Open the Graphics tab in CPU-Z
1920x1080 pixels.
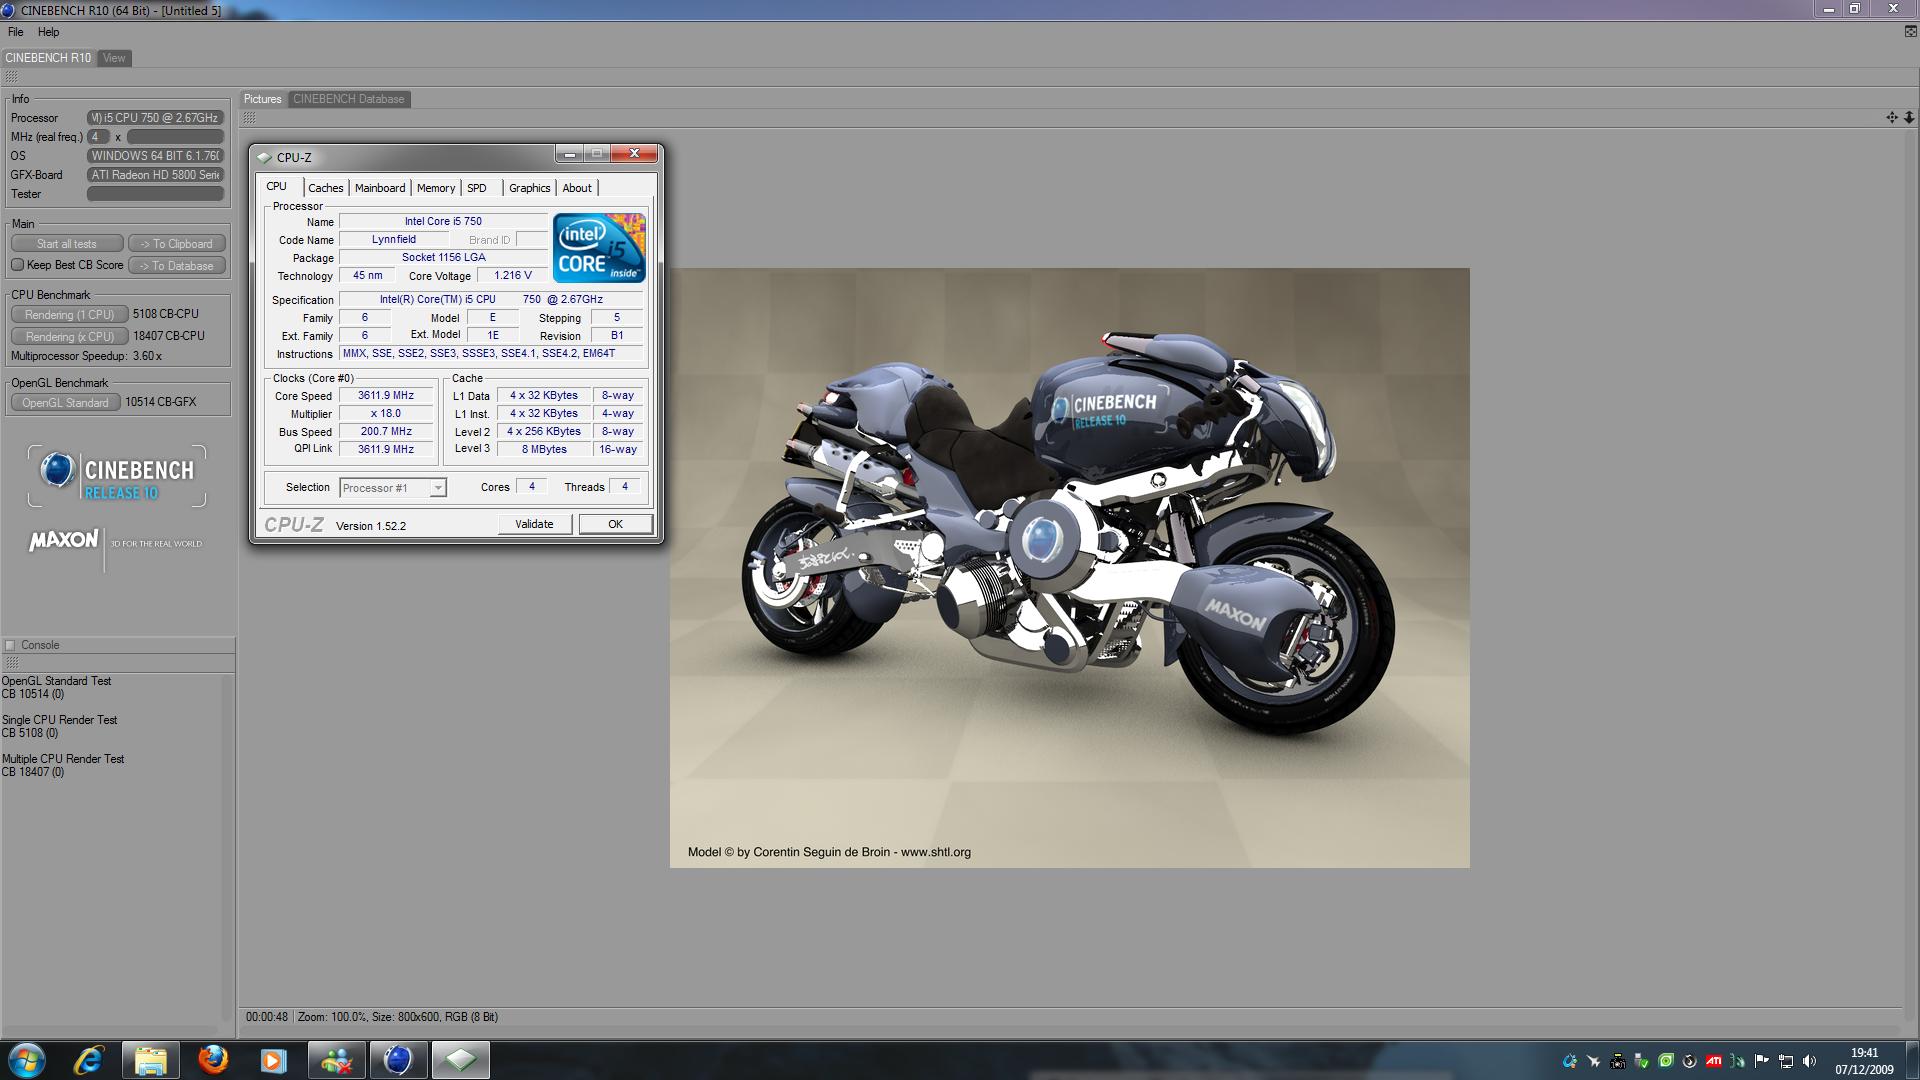pos(529,188)
